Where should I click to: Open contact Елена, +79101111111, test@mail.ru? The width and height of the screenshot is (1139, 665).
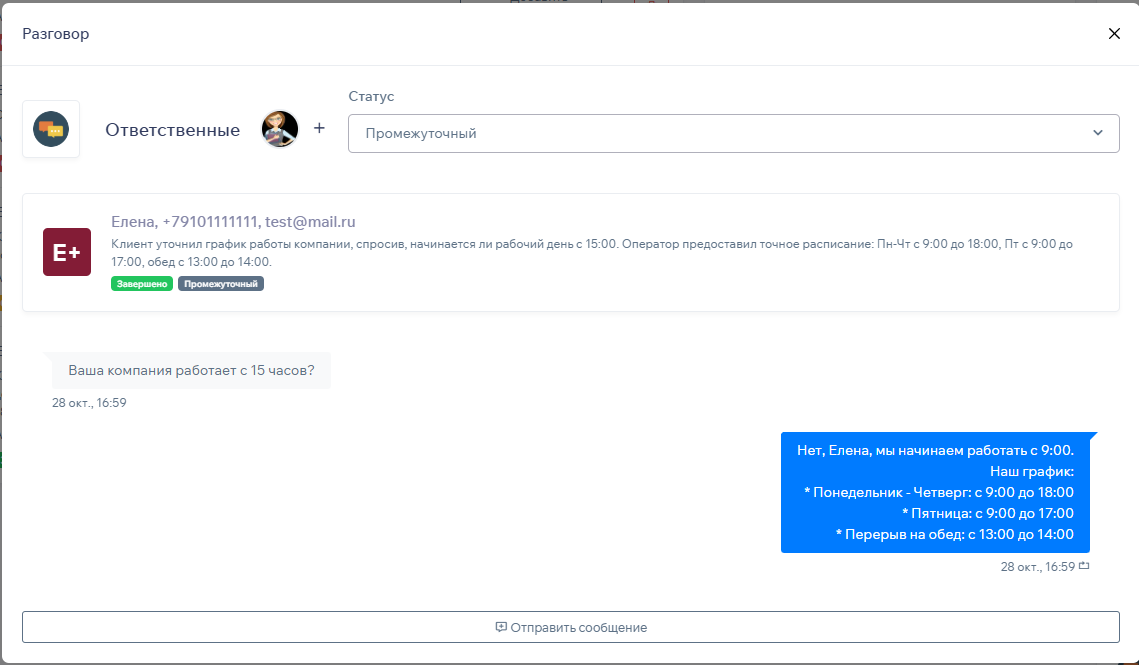pos(233,222)
